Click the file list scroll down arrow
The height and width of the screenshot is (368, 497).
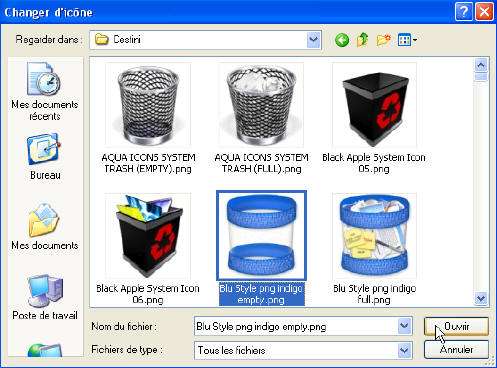[x=481, y=298]
